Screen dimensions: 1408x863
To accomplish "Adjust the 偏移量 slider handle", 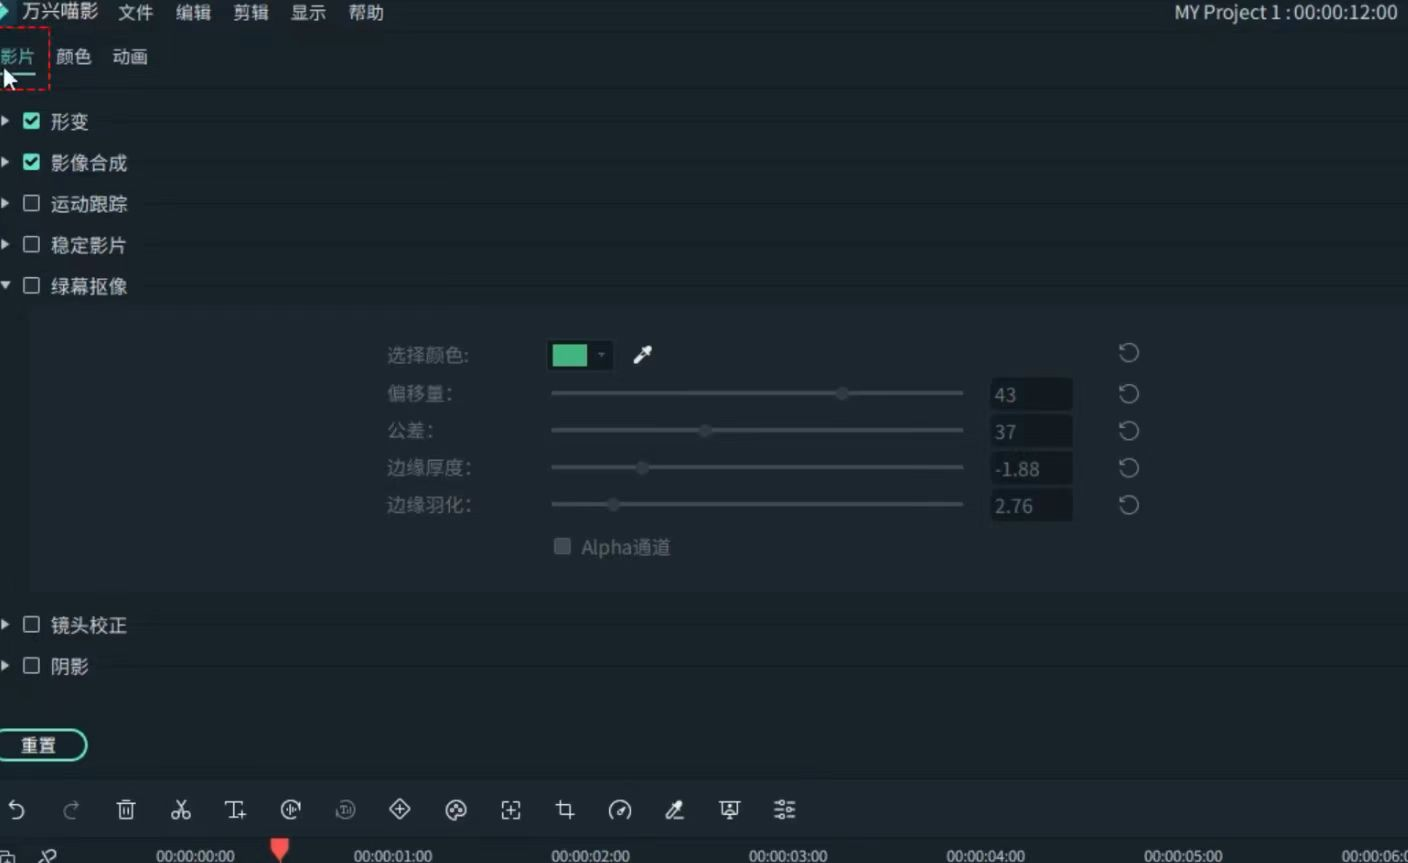I will (841, 393).
